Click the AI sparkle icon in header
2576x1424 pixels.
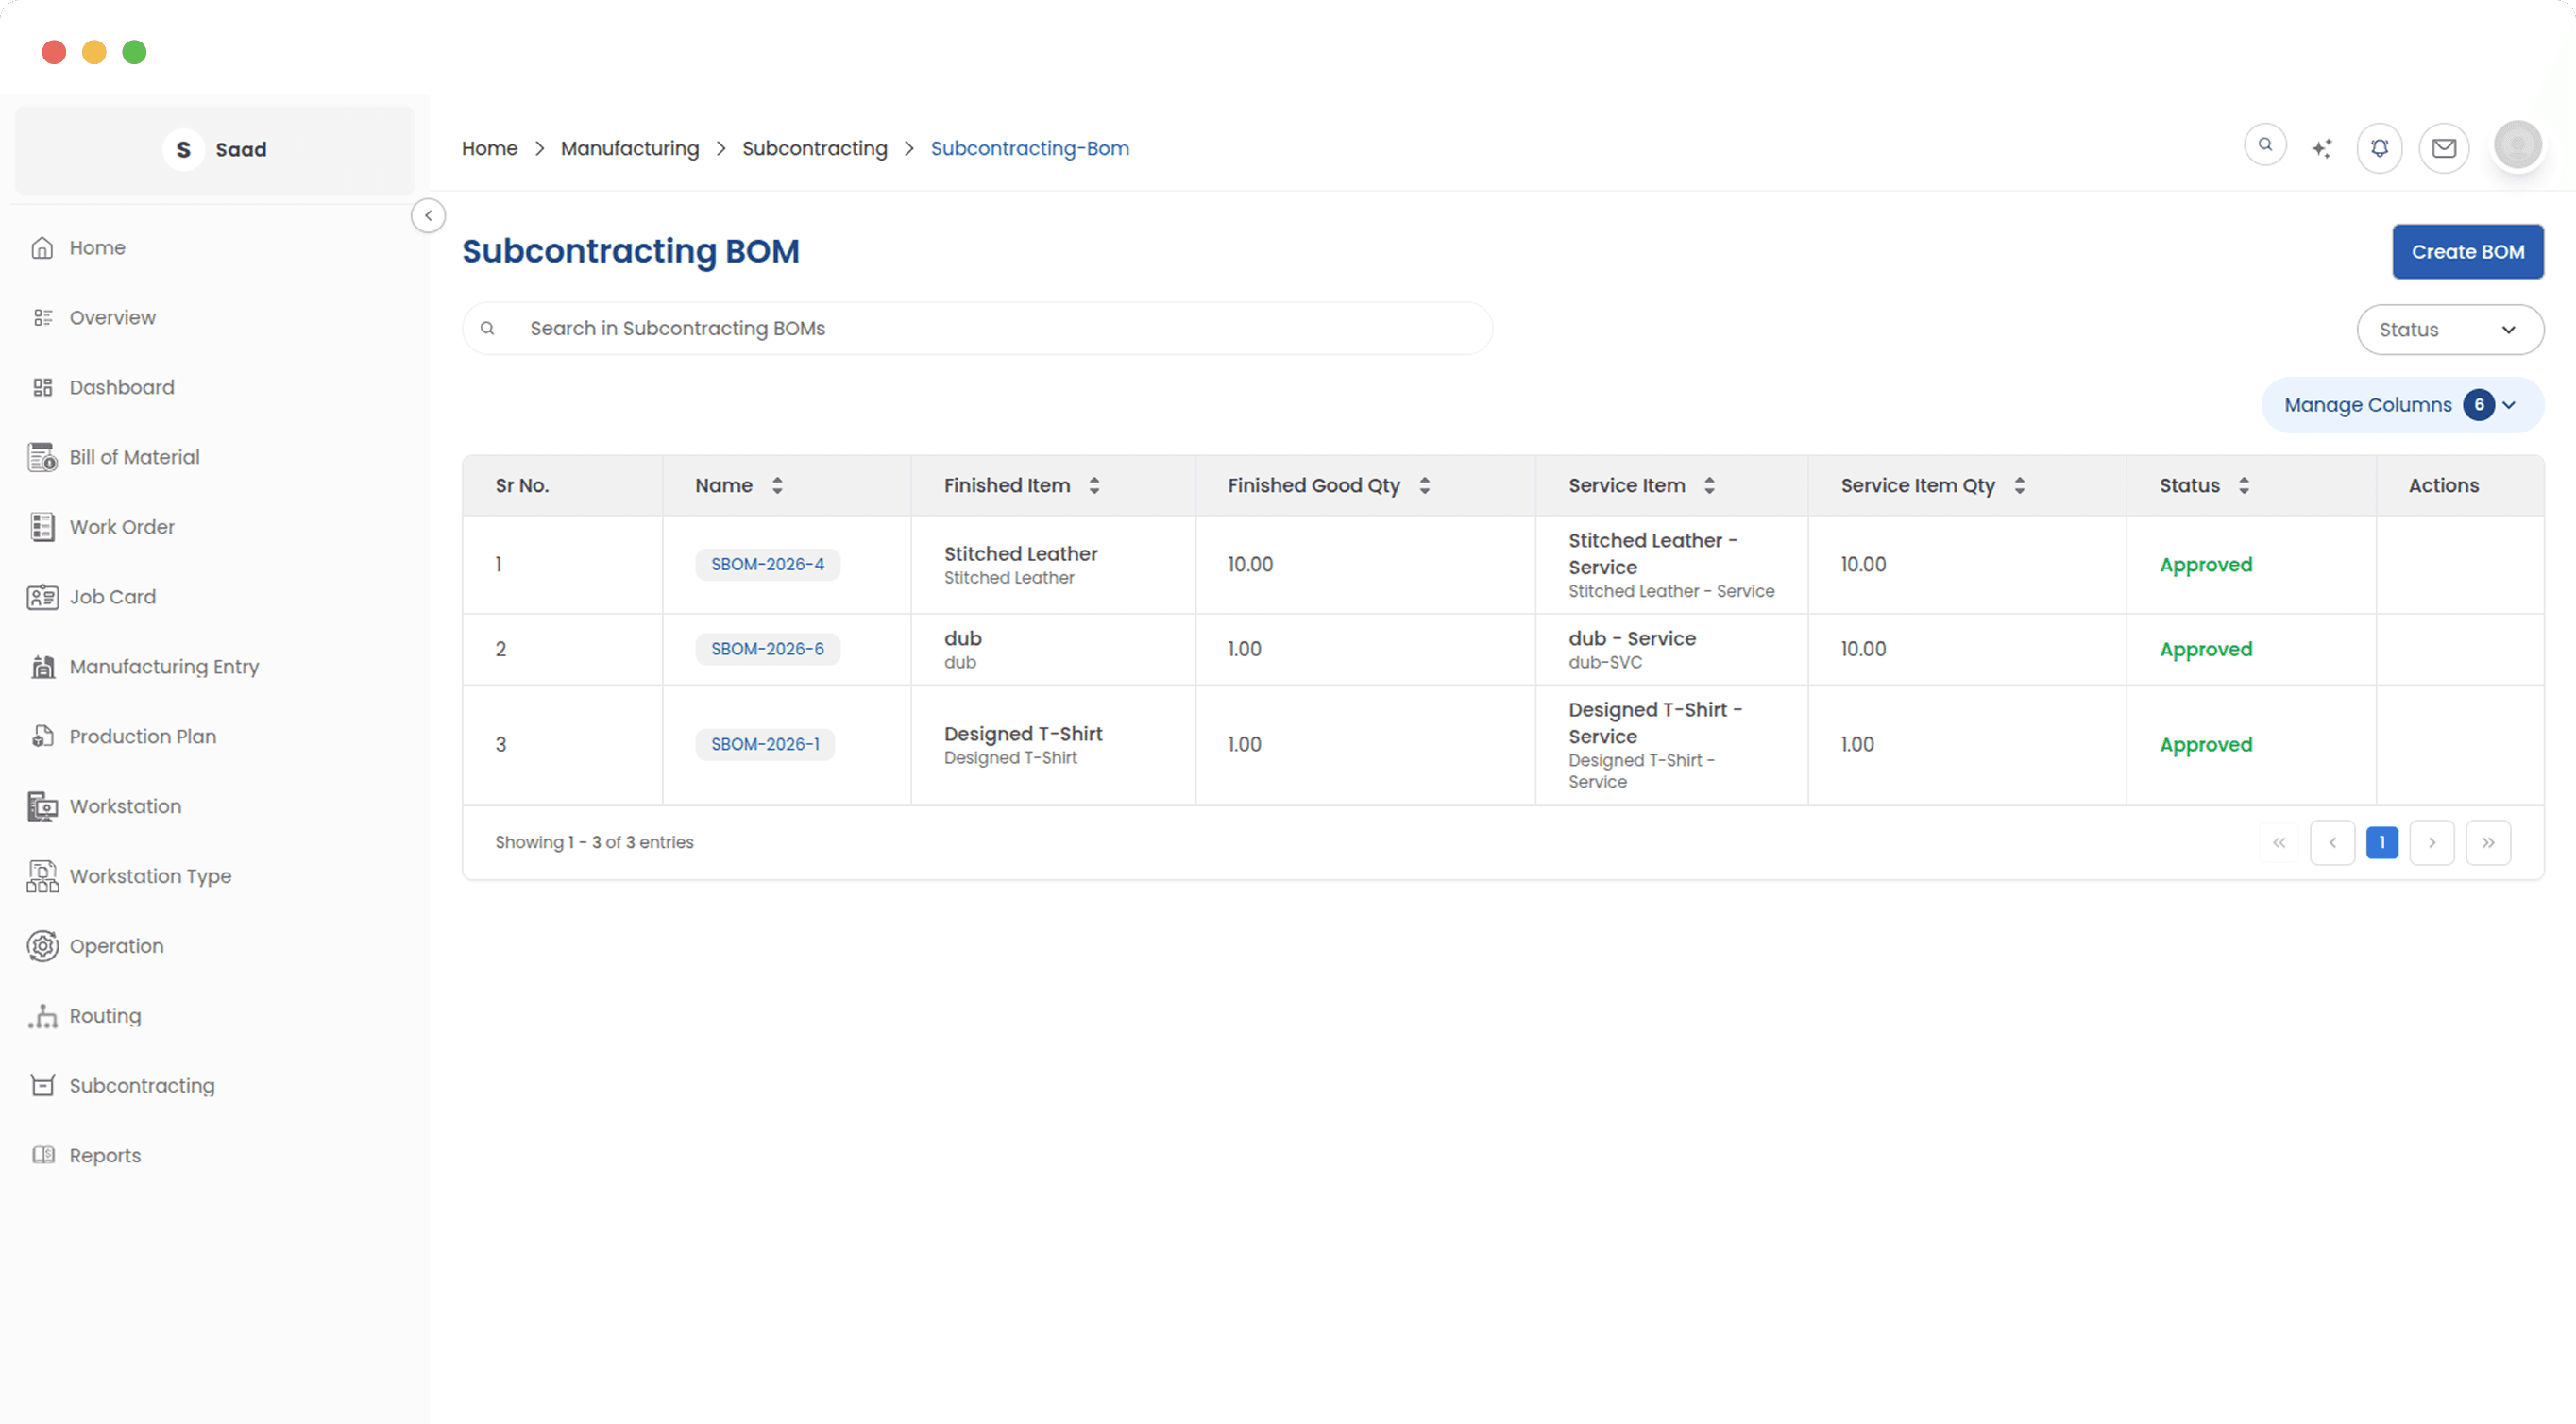click(x=2321, y=148)
